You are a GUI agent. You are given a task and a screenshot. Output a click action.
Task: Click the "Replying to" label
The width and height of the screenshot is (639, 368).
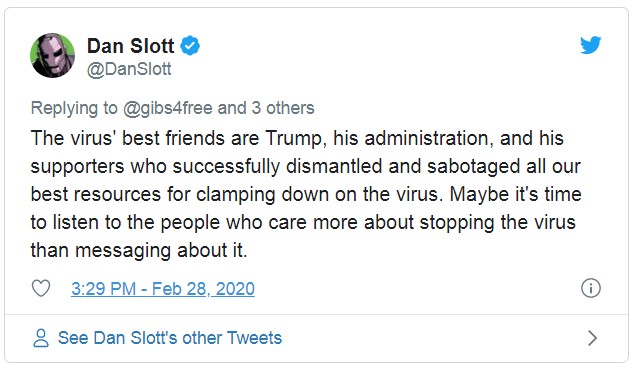click(x=74, y=108)
